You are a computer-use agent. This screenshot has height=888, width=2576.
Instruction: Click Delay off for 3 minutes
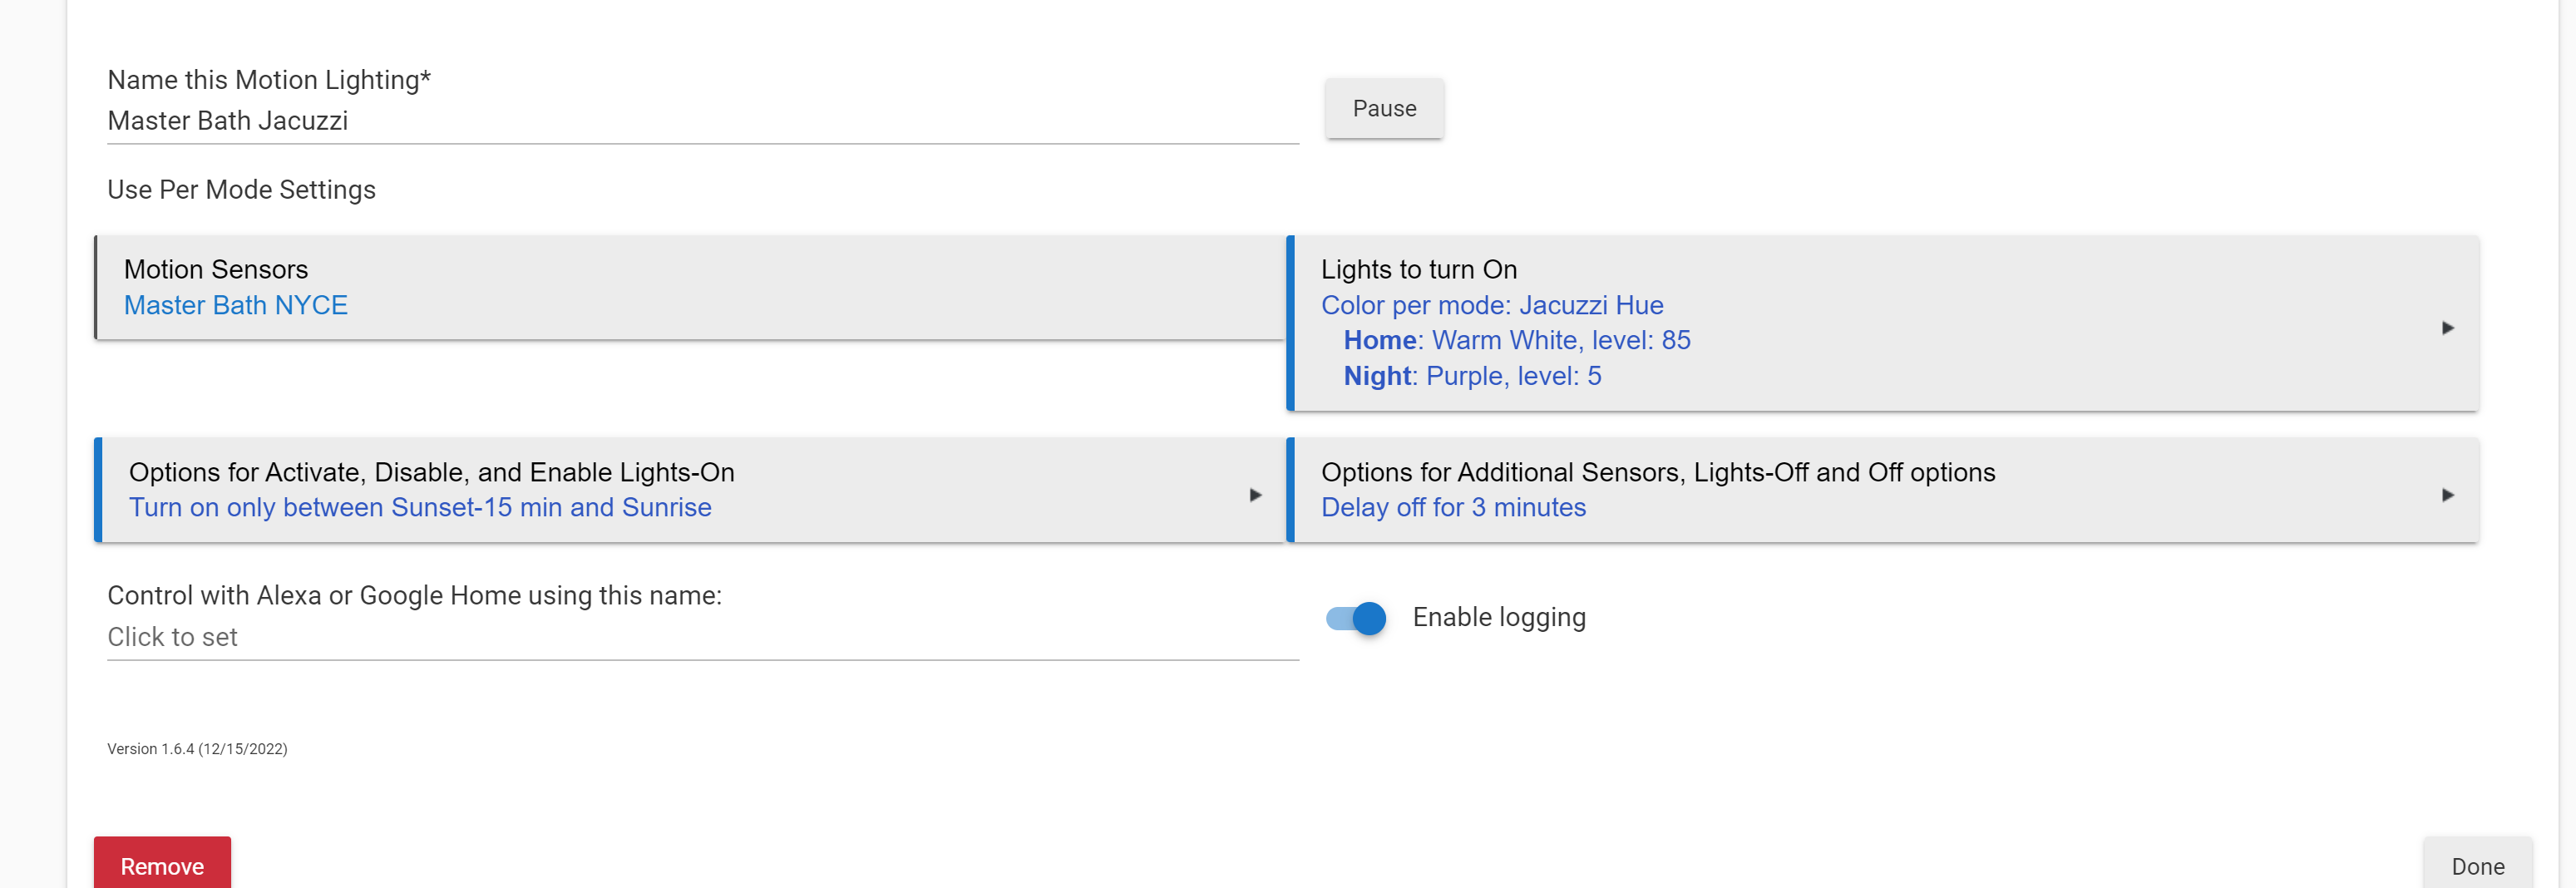[x=1452, y=508]
